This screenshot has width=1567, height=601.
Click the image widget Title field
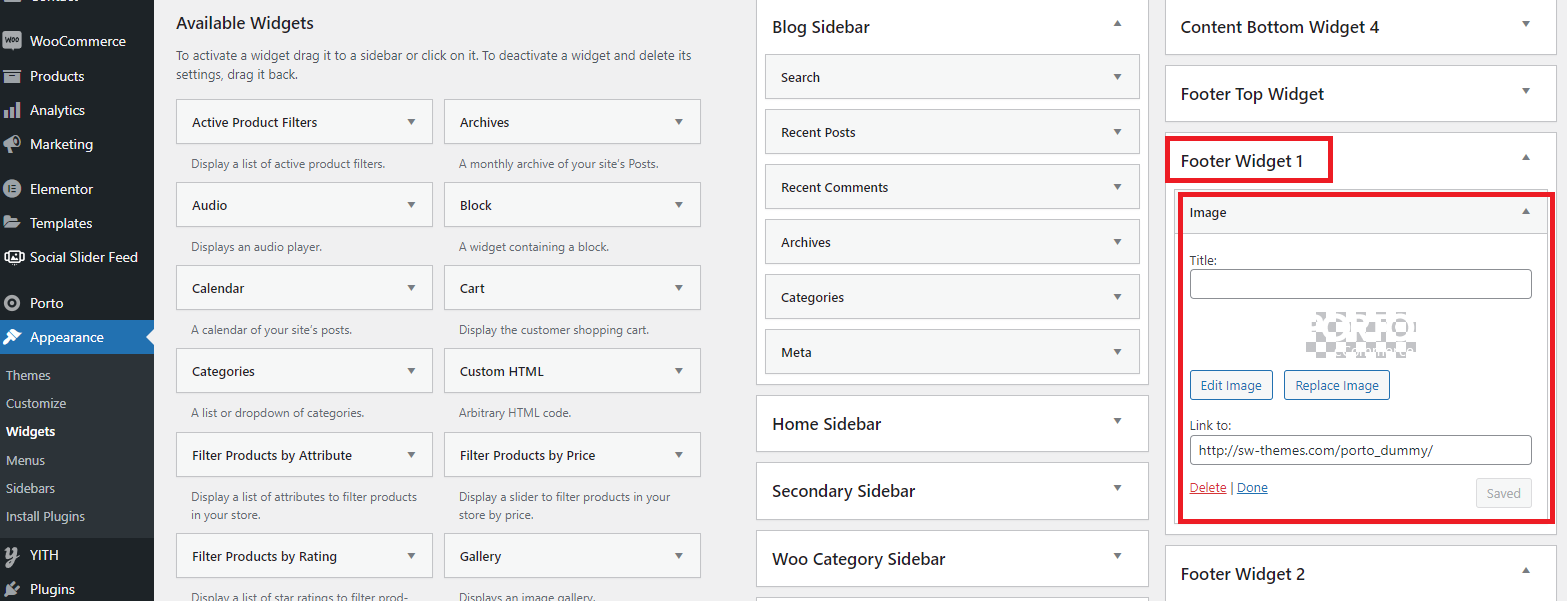[1360, 284]
